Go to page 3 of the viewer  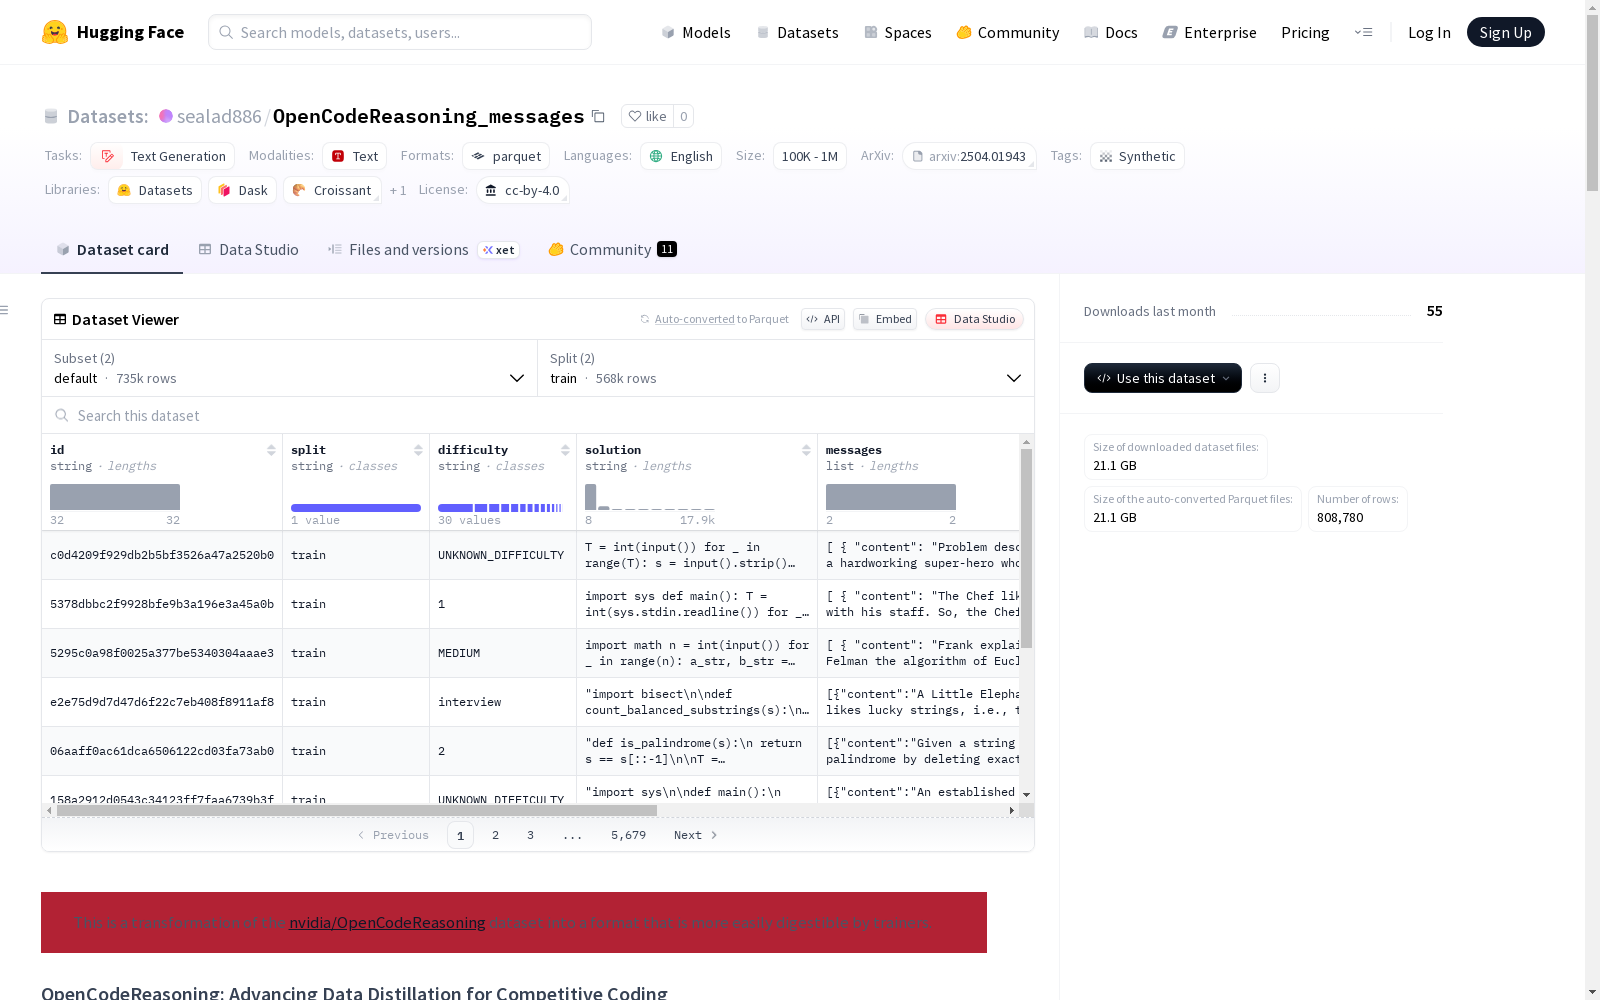tap(530, 835)
